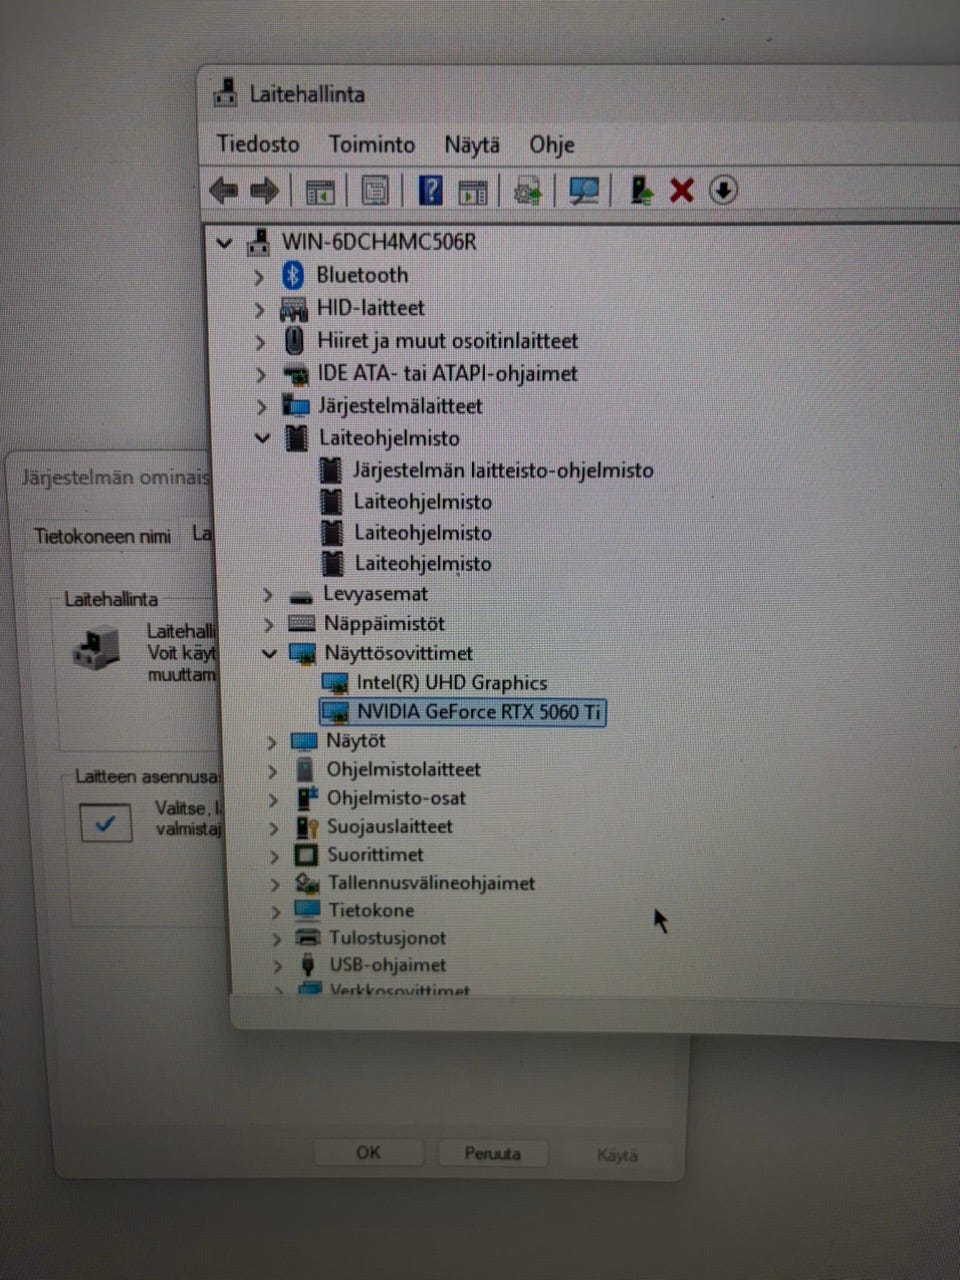The image size is (960, 1280).
Task: Click the Laitehallinta window title icon
Action: 227,94
